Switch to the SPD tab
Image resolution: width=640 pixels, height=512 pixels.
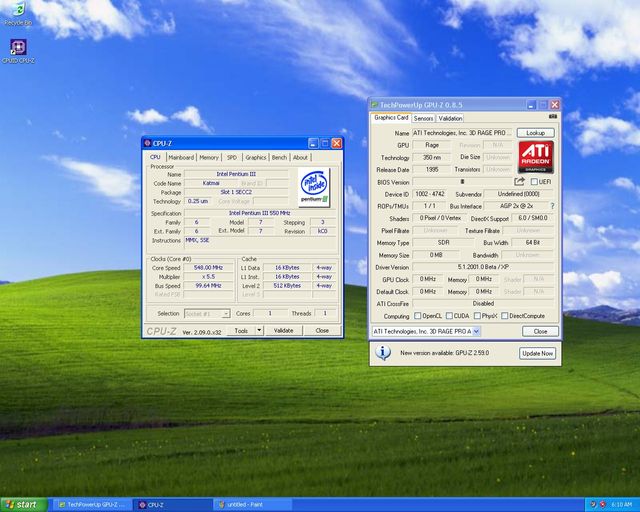click(x=231, y=158)
